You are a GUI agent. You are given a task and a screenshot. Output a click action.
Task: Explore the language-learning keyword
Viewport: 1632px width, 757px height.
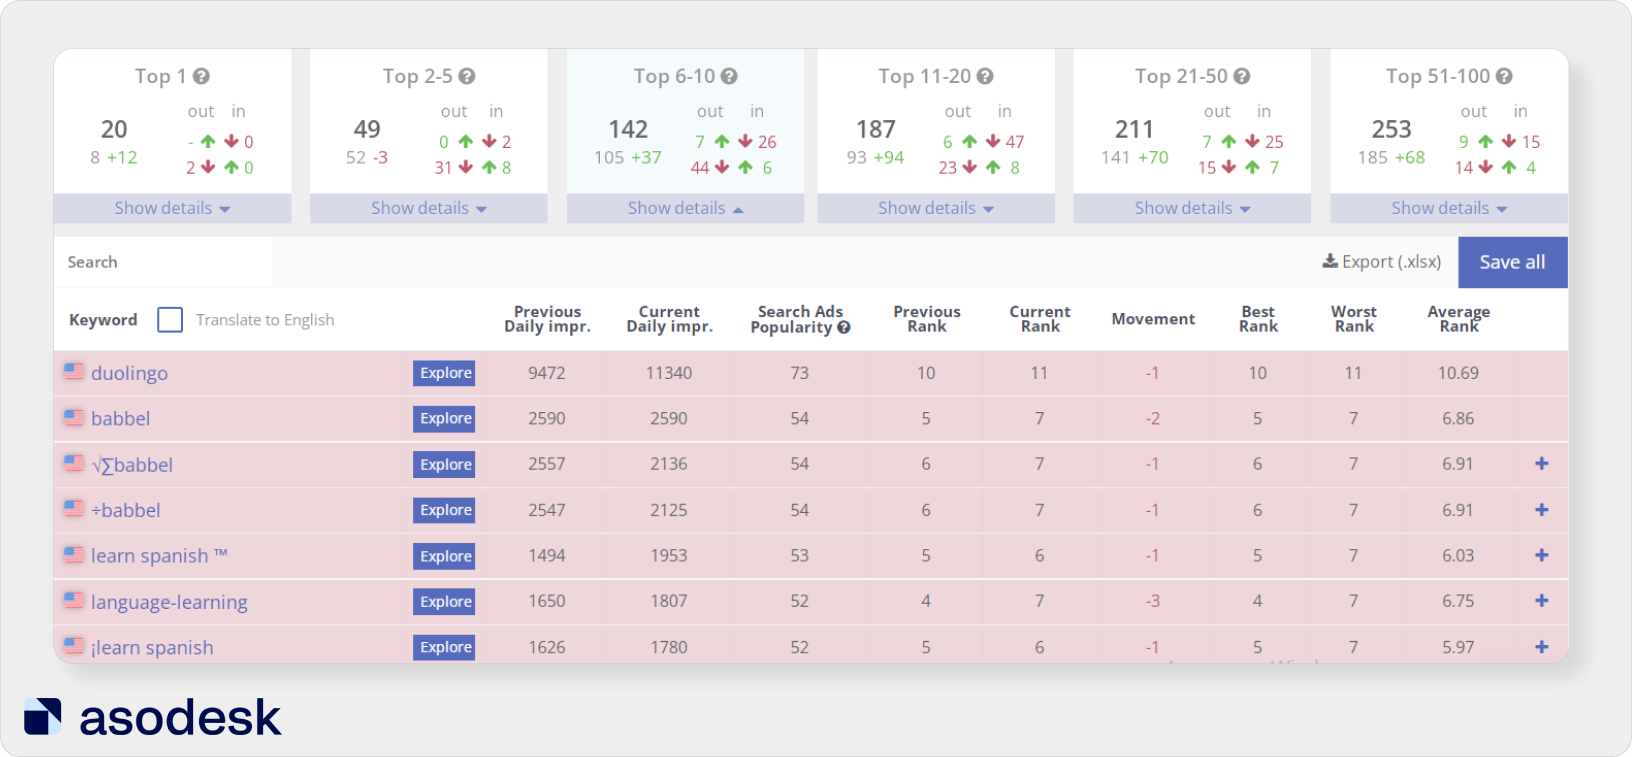[445, 601]
